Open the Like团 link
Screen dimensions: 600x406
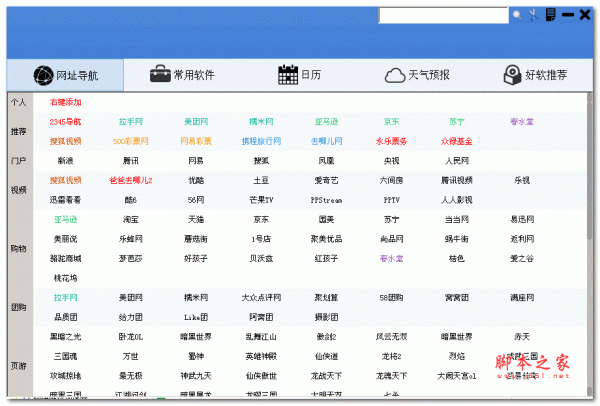pos(196,317)
